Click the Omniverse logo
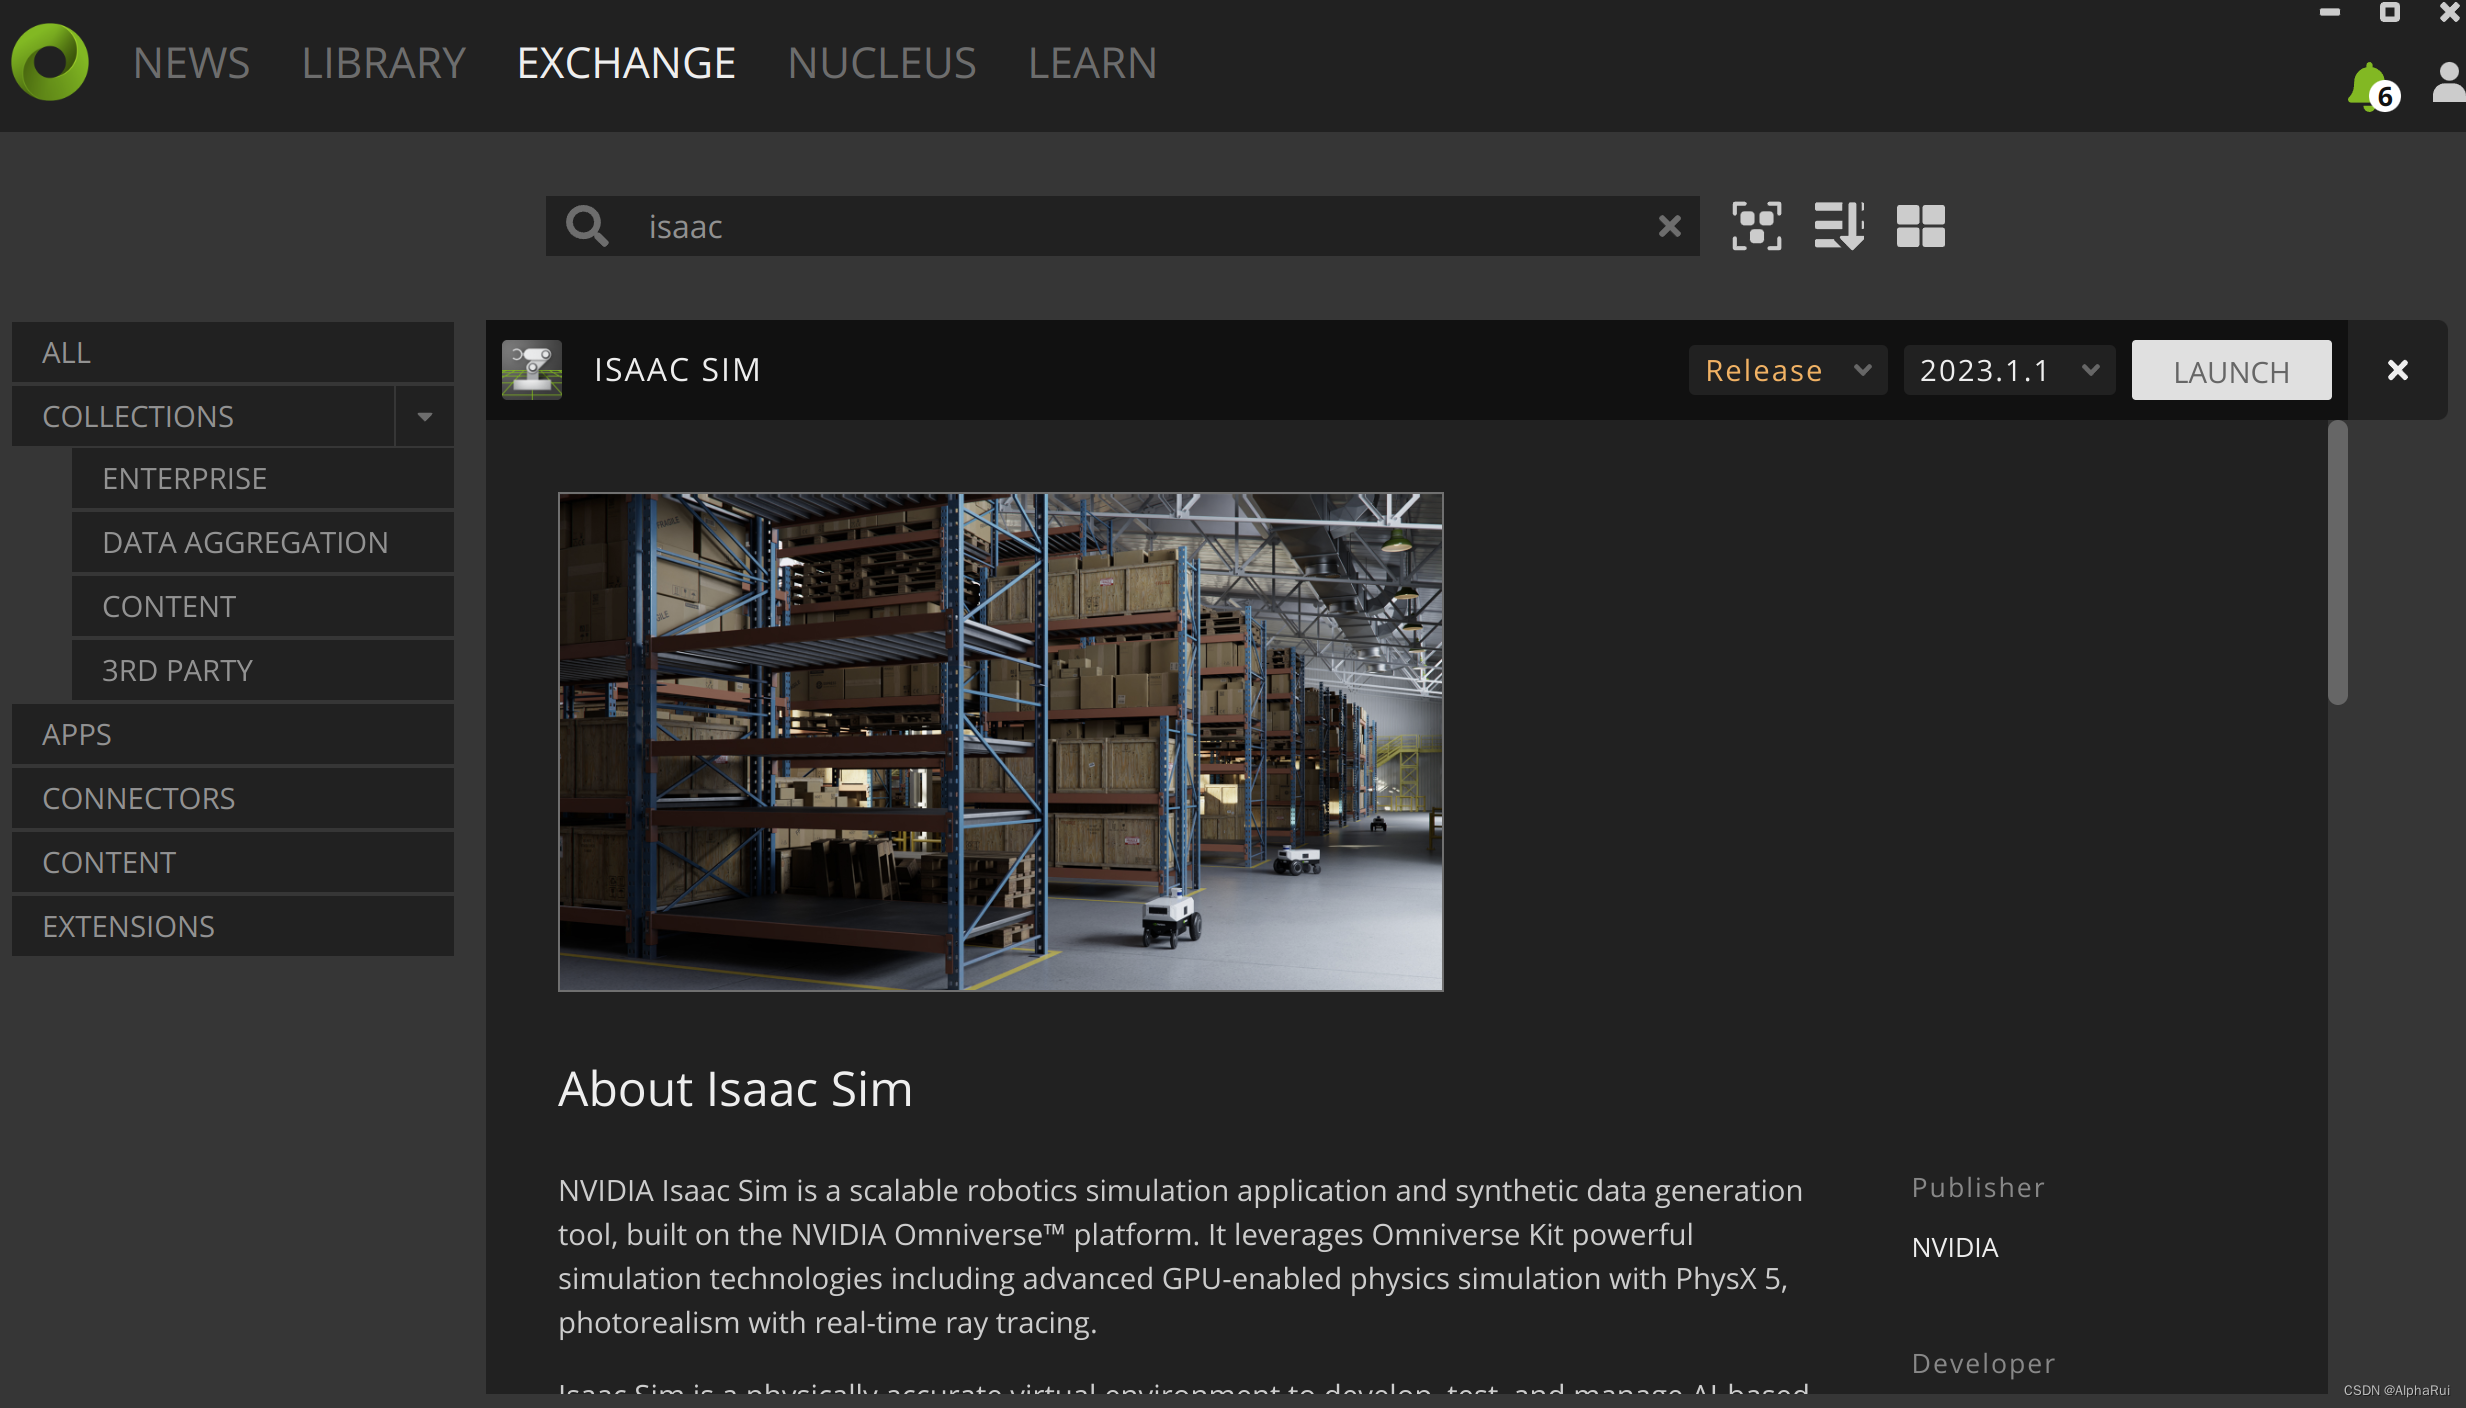Image resolution: width=2466 pixels, height=1408 pixels. [x=48, y=62]
